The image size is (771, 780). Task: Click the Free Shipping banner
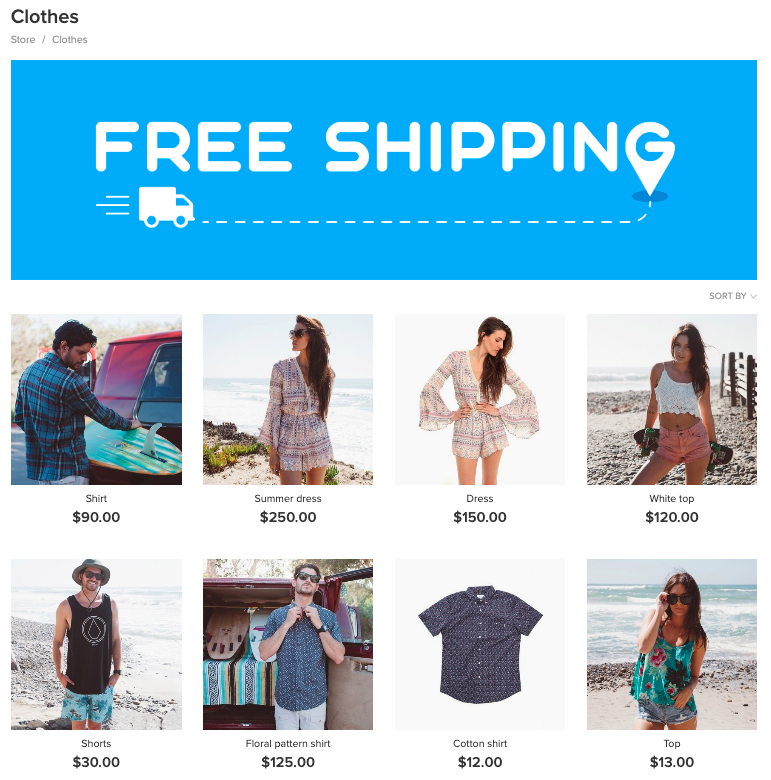384,170
